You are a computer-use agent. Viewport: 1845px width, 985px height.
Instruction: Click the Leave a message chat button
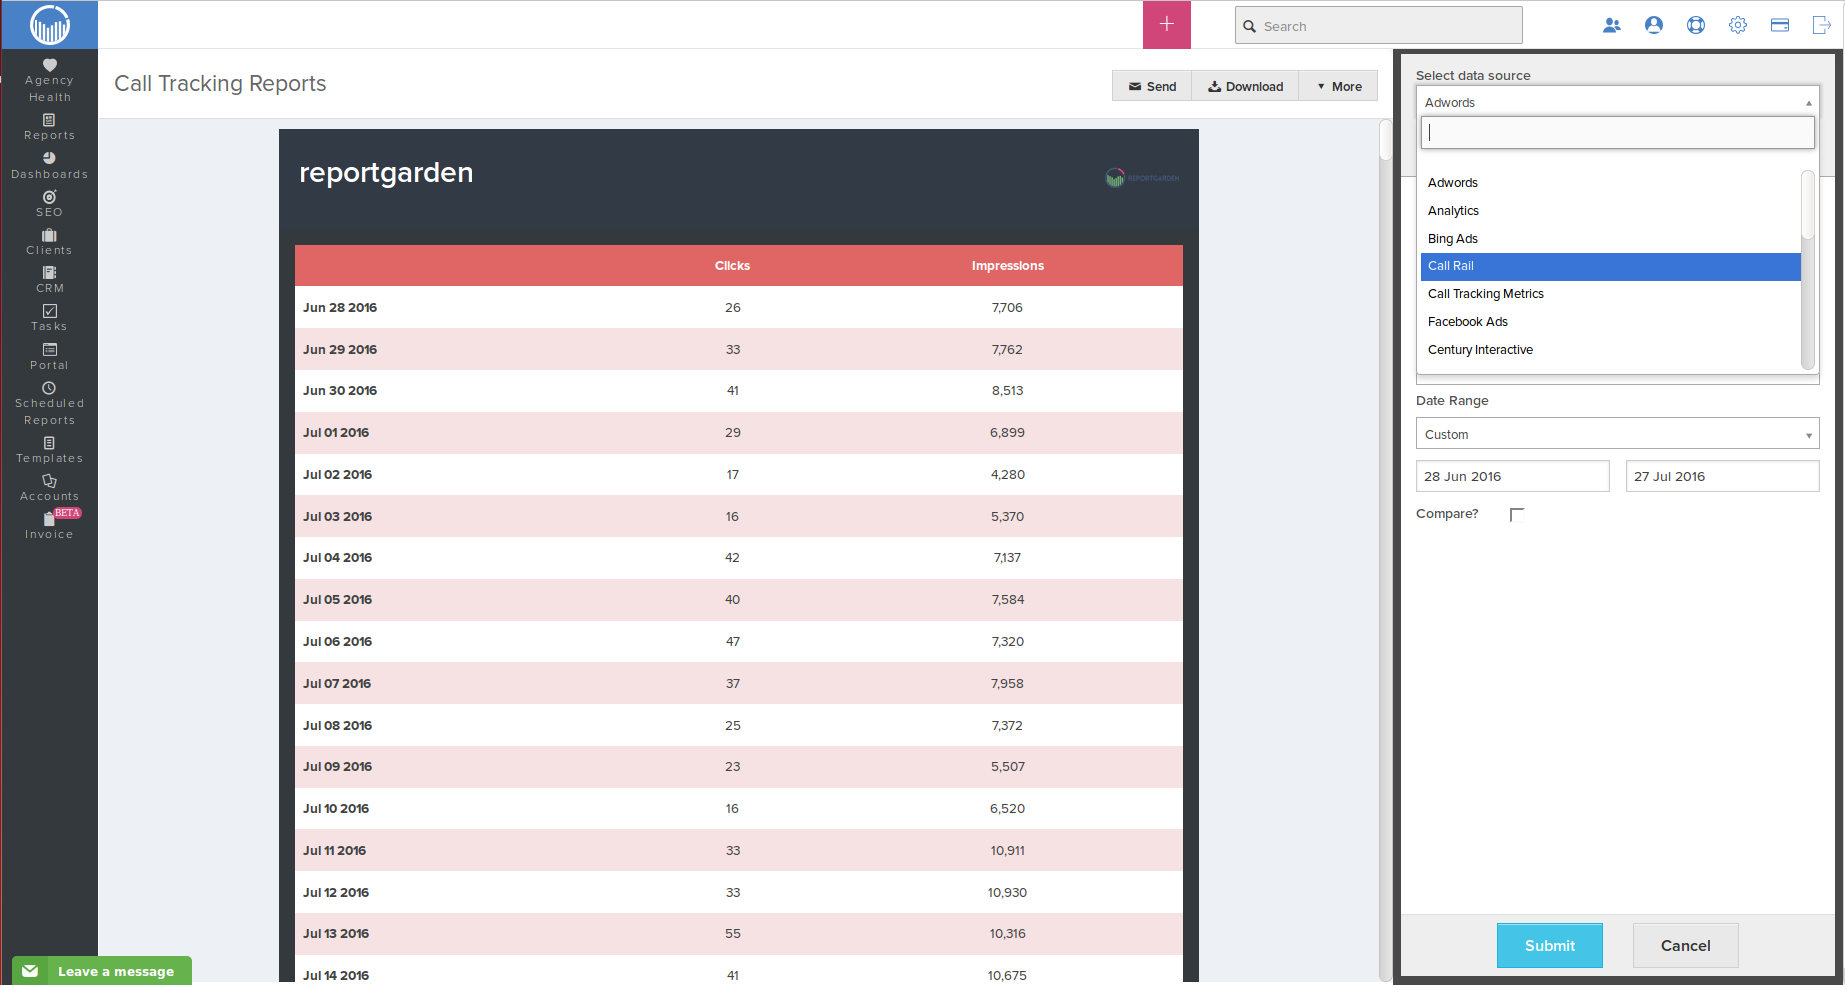102,971
